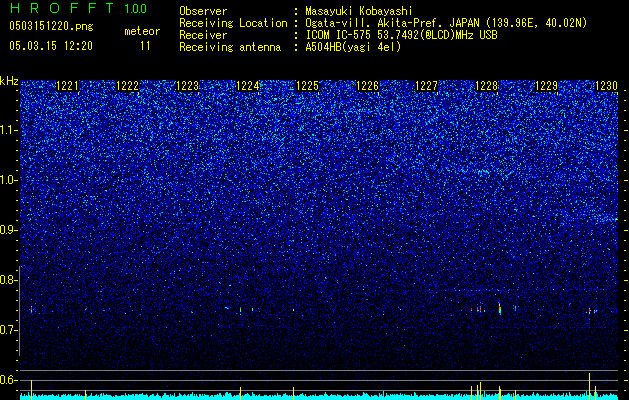The width and height of the screenshot is (629, 400).
Task: Click the 1223 time marker
Action: coord(188,86)
